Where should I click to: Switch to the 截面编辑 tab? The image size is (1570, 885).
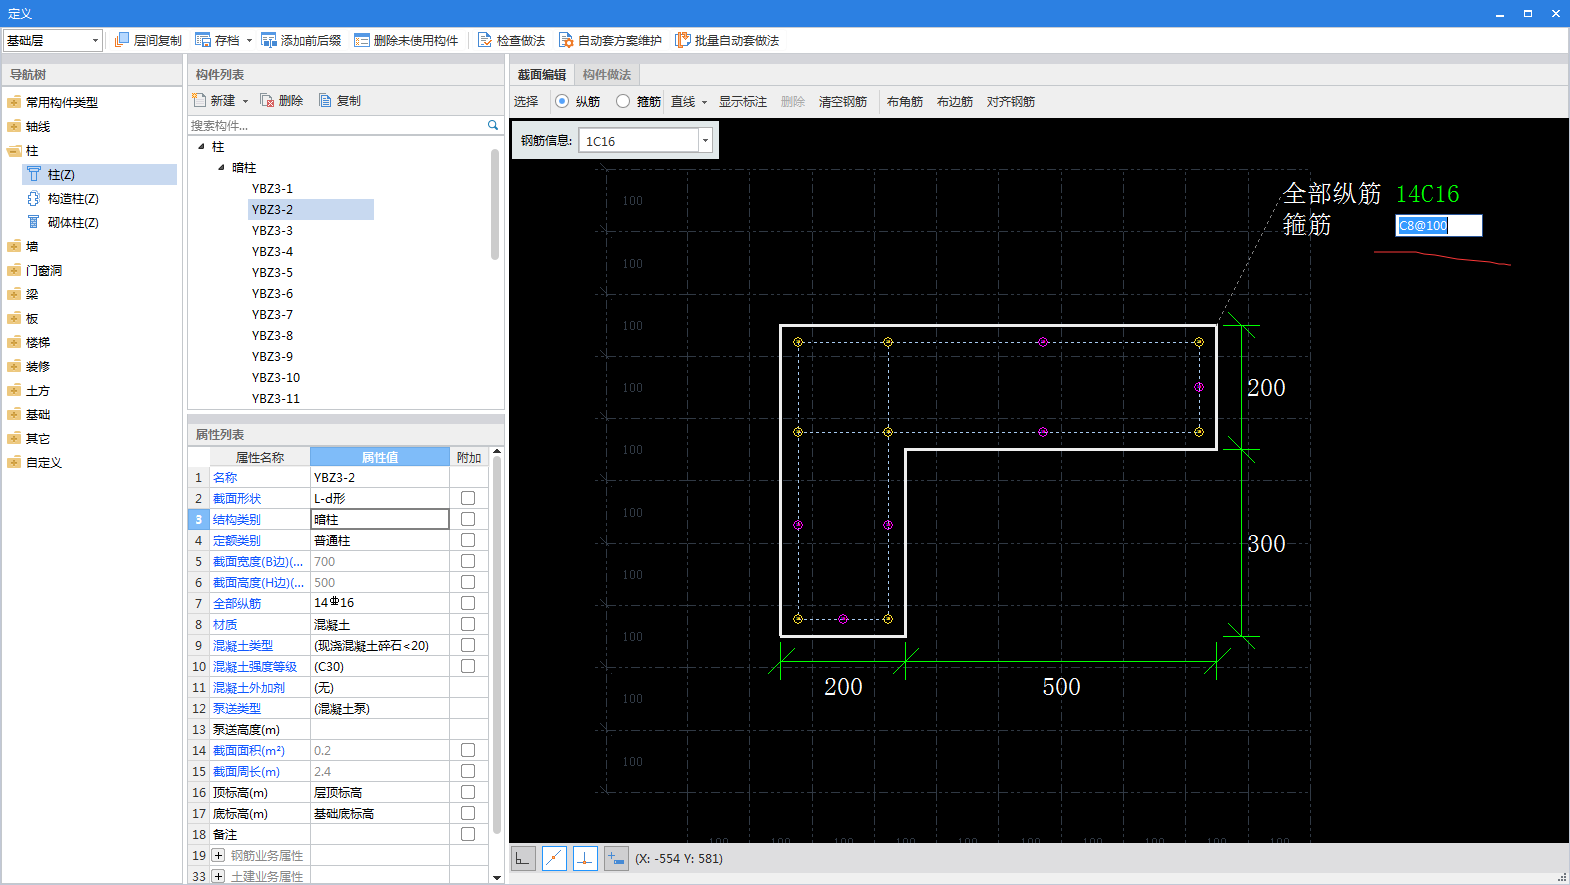542,75
